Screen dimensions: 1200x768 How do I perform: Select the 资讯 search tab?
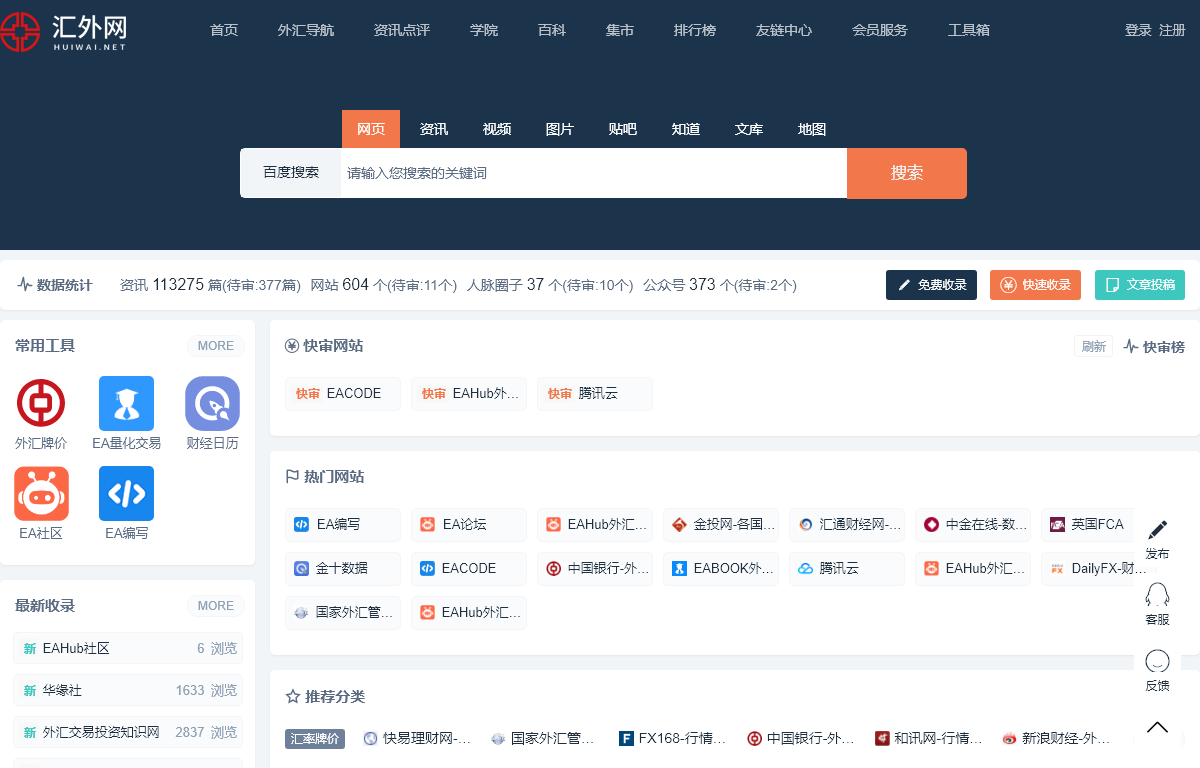(x=434, y=129)
